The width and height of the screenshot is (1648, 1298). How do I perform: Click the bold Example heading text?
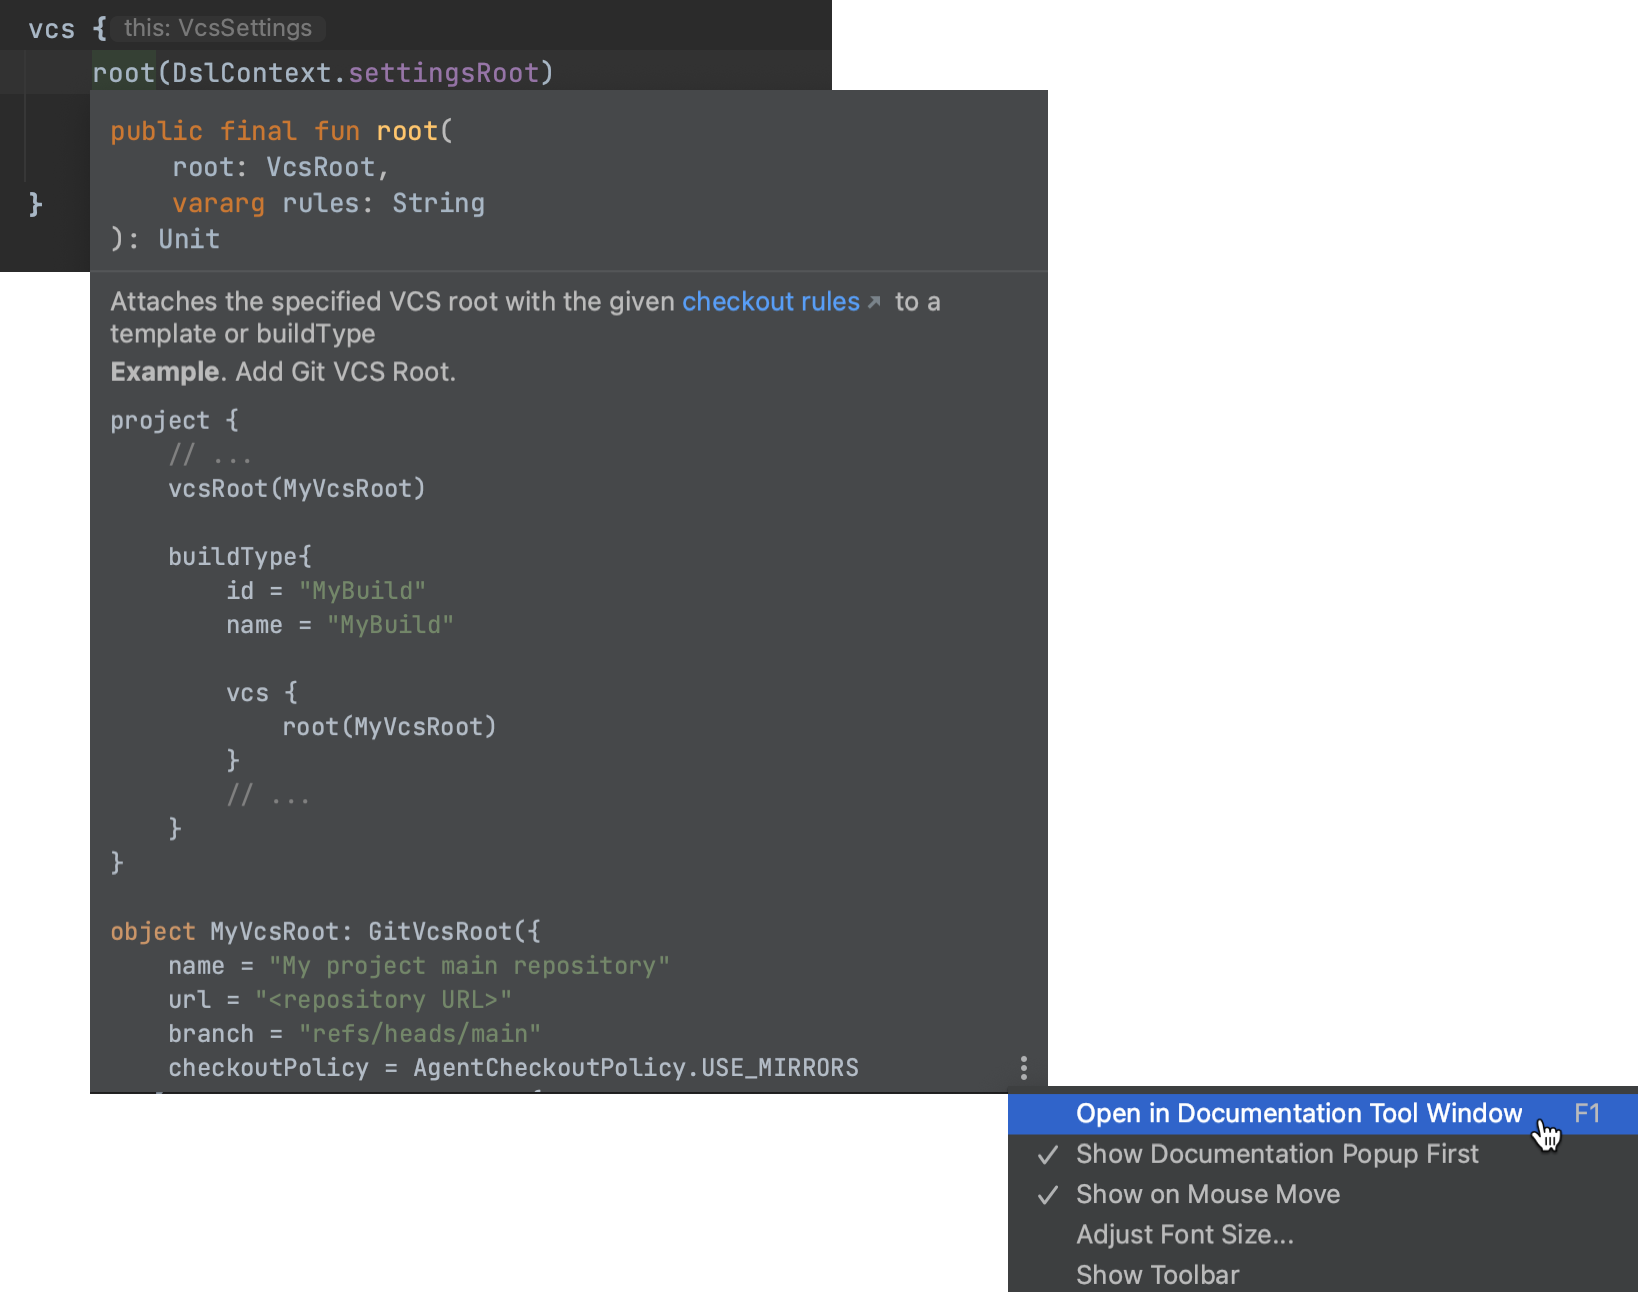click(164, 372)
